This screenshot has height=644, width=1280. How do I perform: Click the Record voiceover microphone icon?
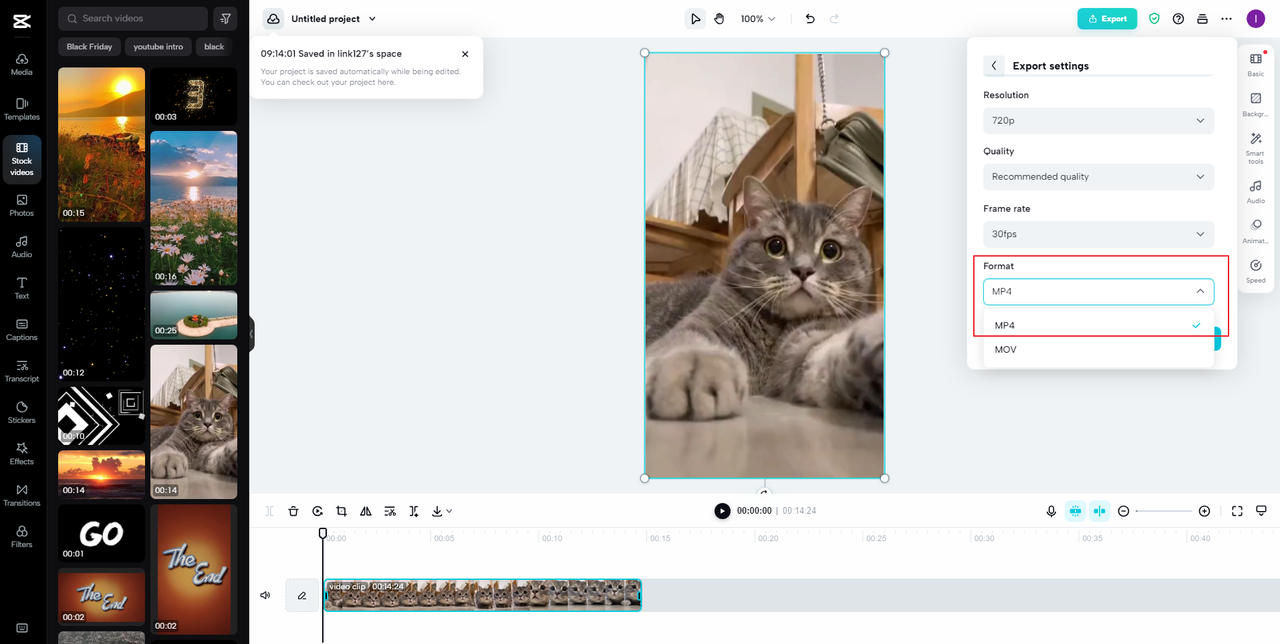point(1051,511)
